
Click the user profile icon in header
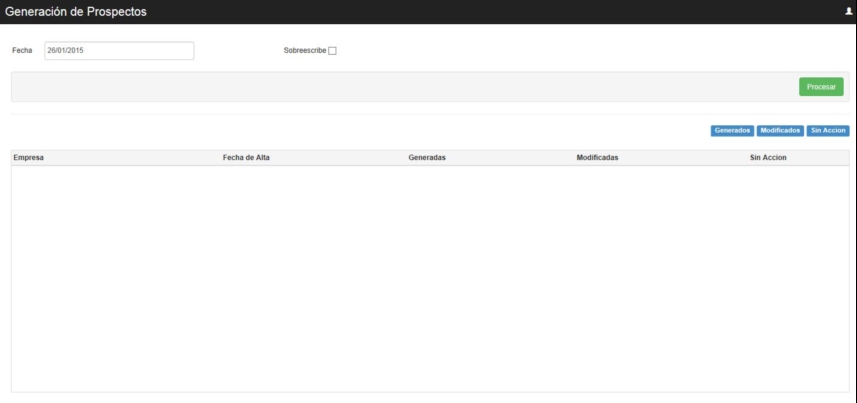848,12
